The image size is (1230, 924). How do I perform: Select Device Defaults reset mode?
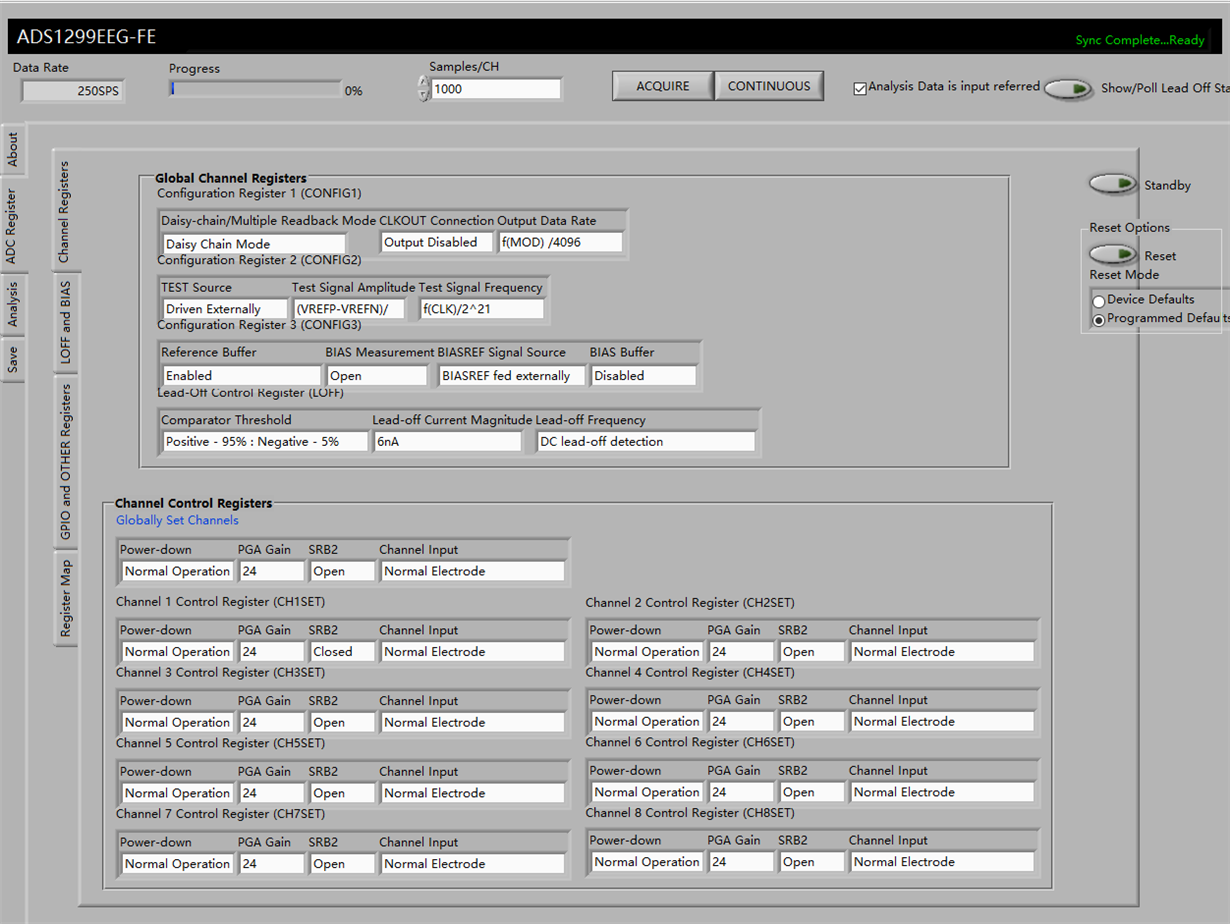(1099, 300)
